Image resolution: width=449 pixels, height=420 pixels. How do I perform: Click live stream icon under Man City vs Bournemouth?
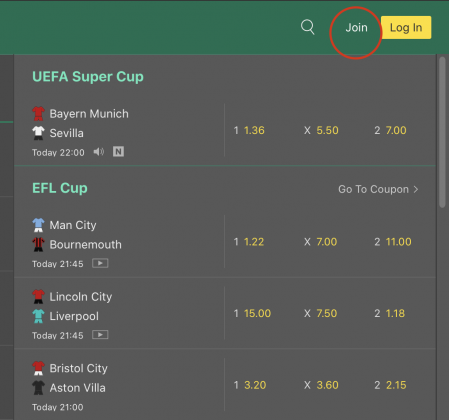(100, 263)
